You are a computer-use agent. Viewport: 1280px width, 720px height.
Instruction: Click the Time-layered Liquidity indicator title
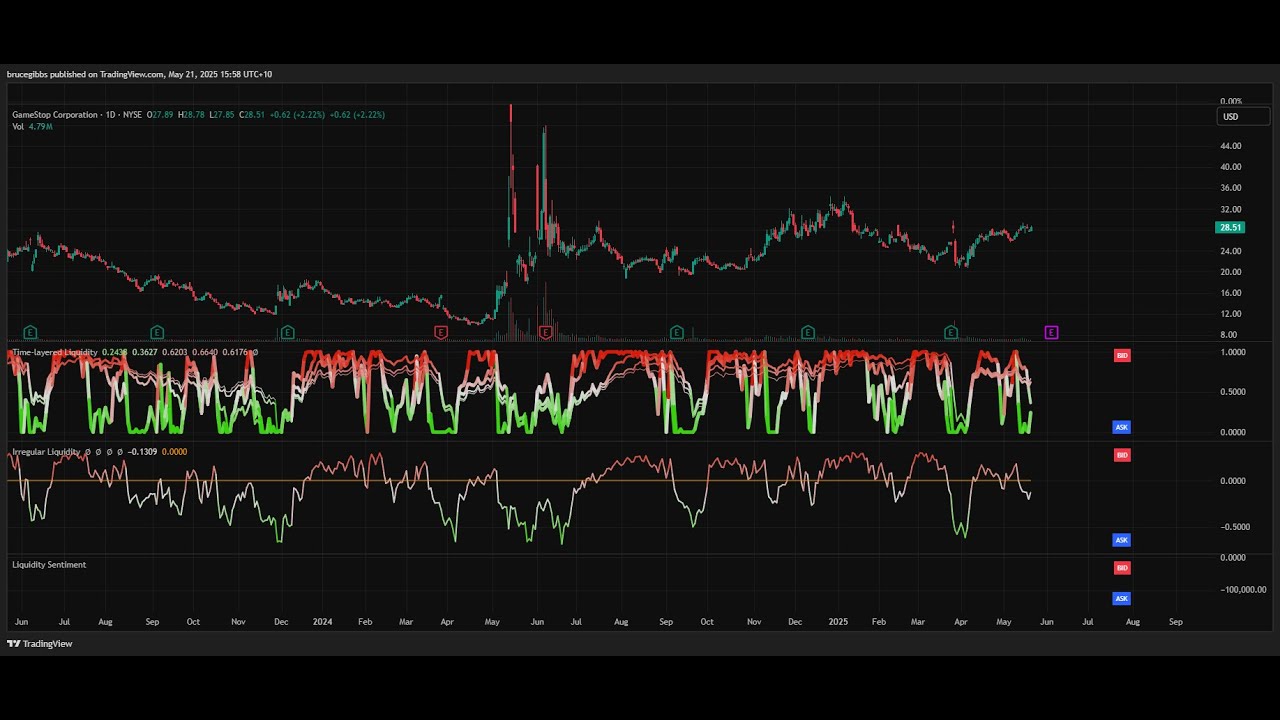pyautogui.click(x=55, y=352)
